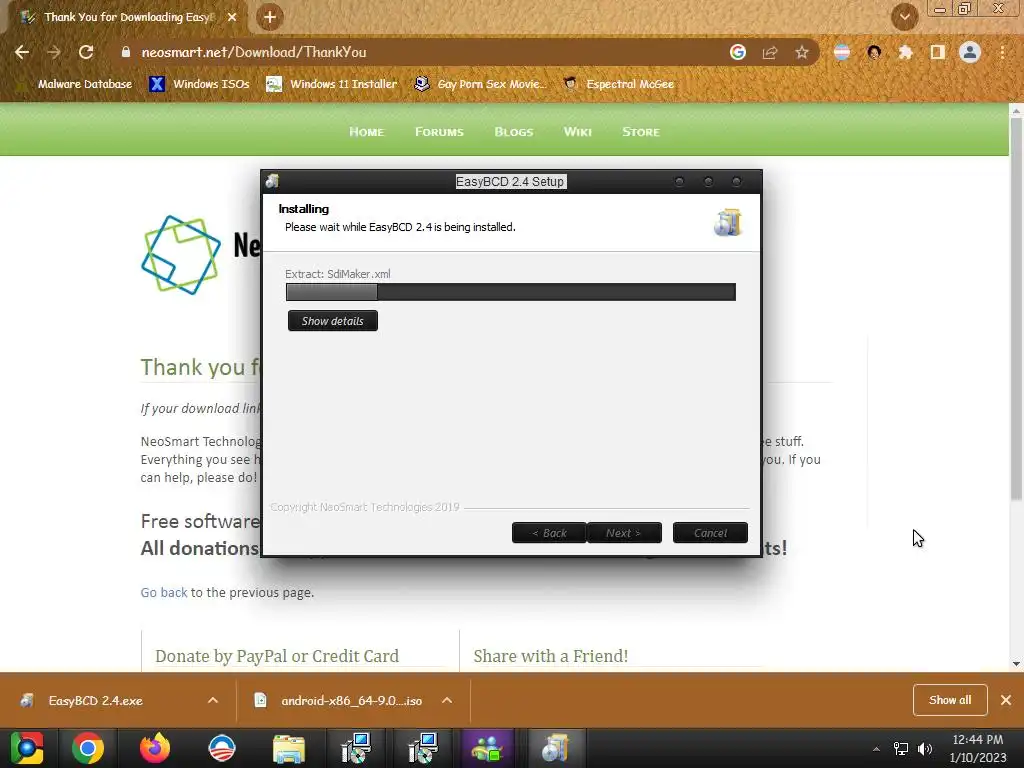Click the Google icon in the address bar
The width and height of the screenshot is (1024, 768).
[x=738, y=52]
